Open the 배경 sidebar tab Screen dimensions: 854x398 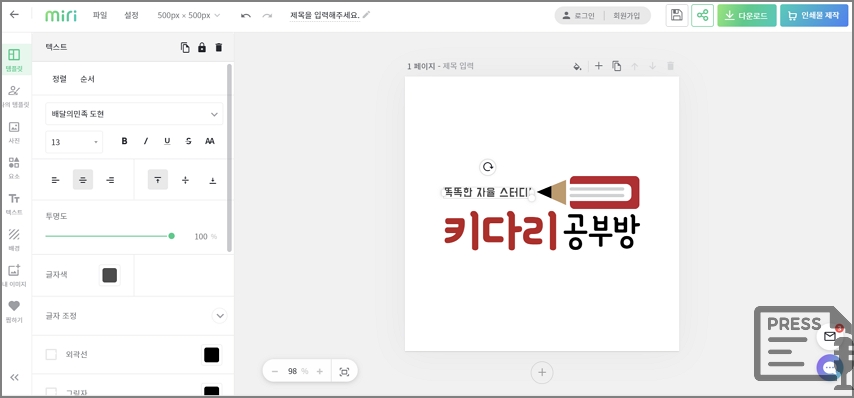coord(14,240)
